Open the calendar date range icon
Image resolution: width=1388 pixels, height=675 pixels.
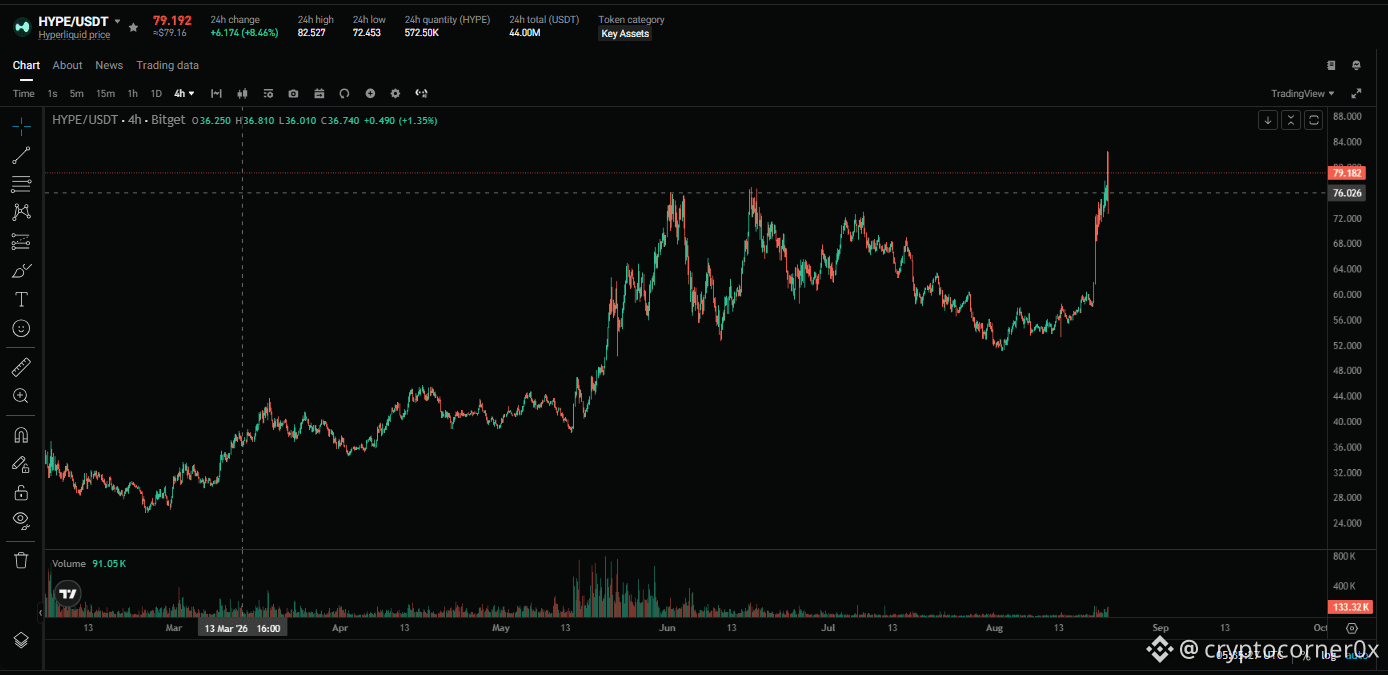point(319,93)
